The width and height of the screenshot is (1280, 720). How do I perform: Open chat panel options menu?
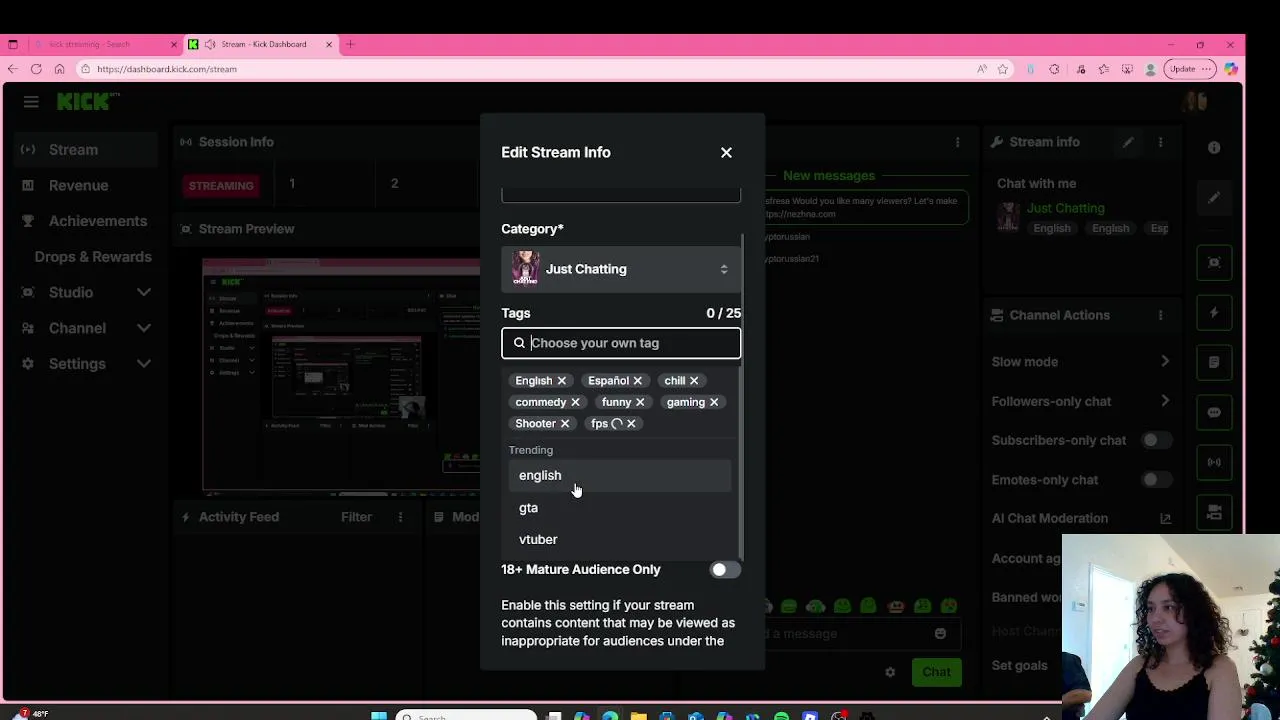click(957, 142)
